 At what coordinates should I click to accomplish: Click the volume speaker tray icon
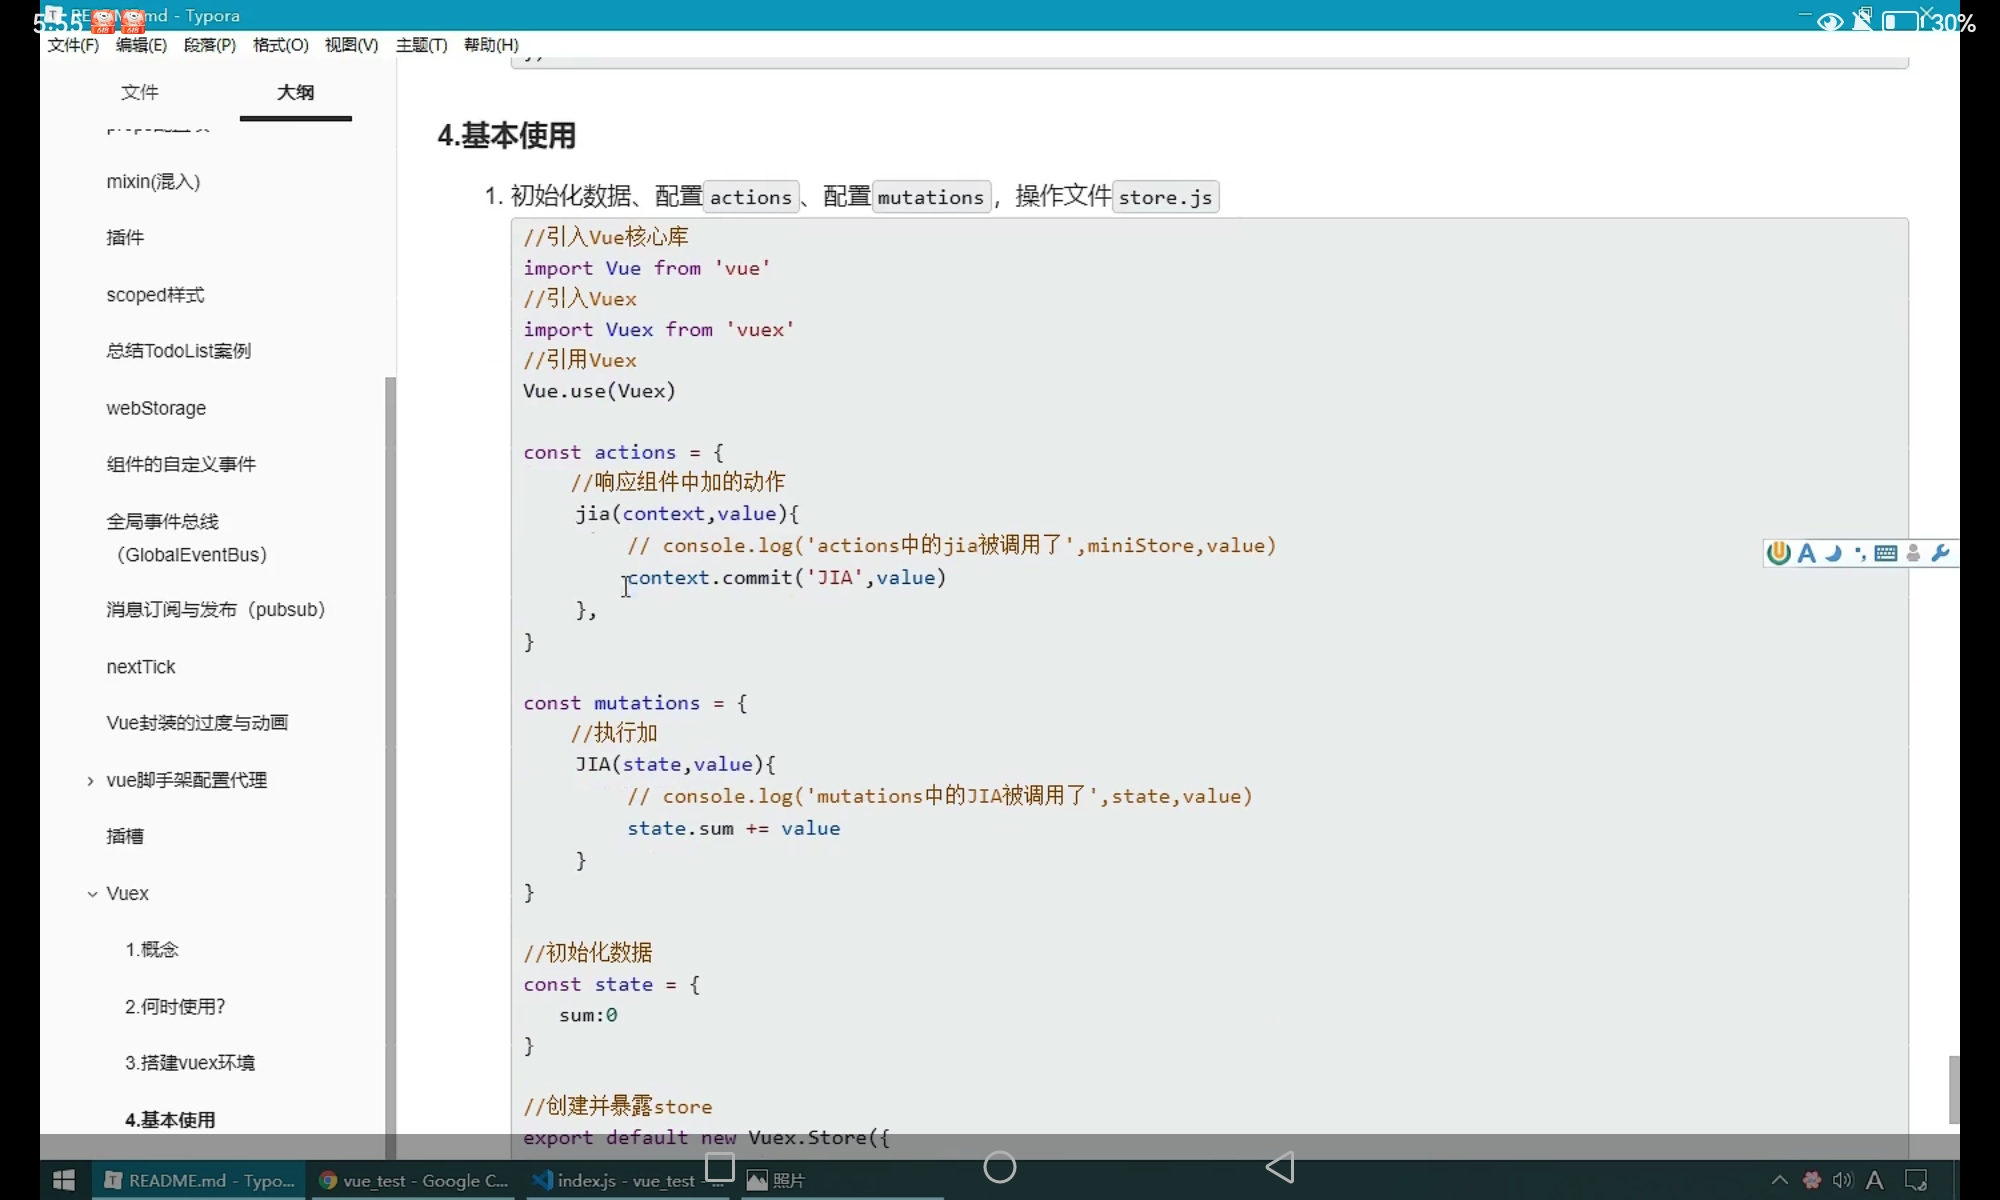[1842, 1180]
